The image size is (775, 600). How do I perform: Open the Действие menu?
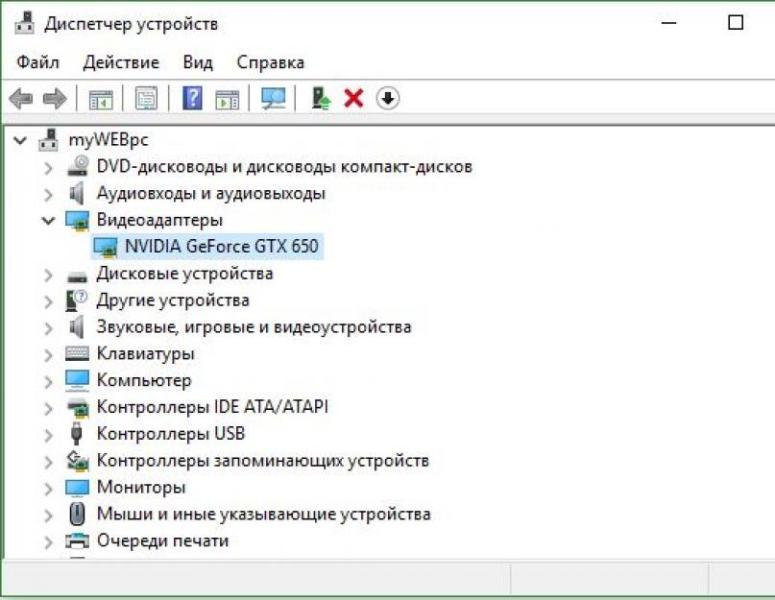(121, 62)
